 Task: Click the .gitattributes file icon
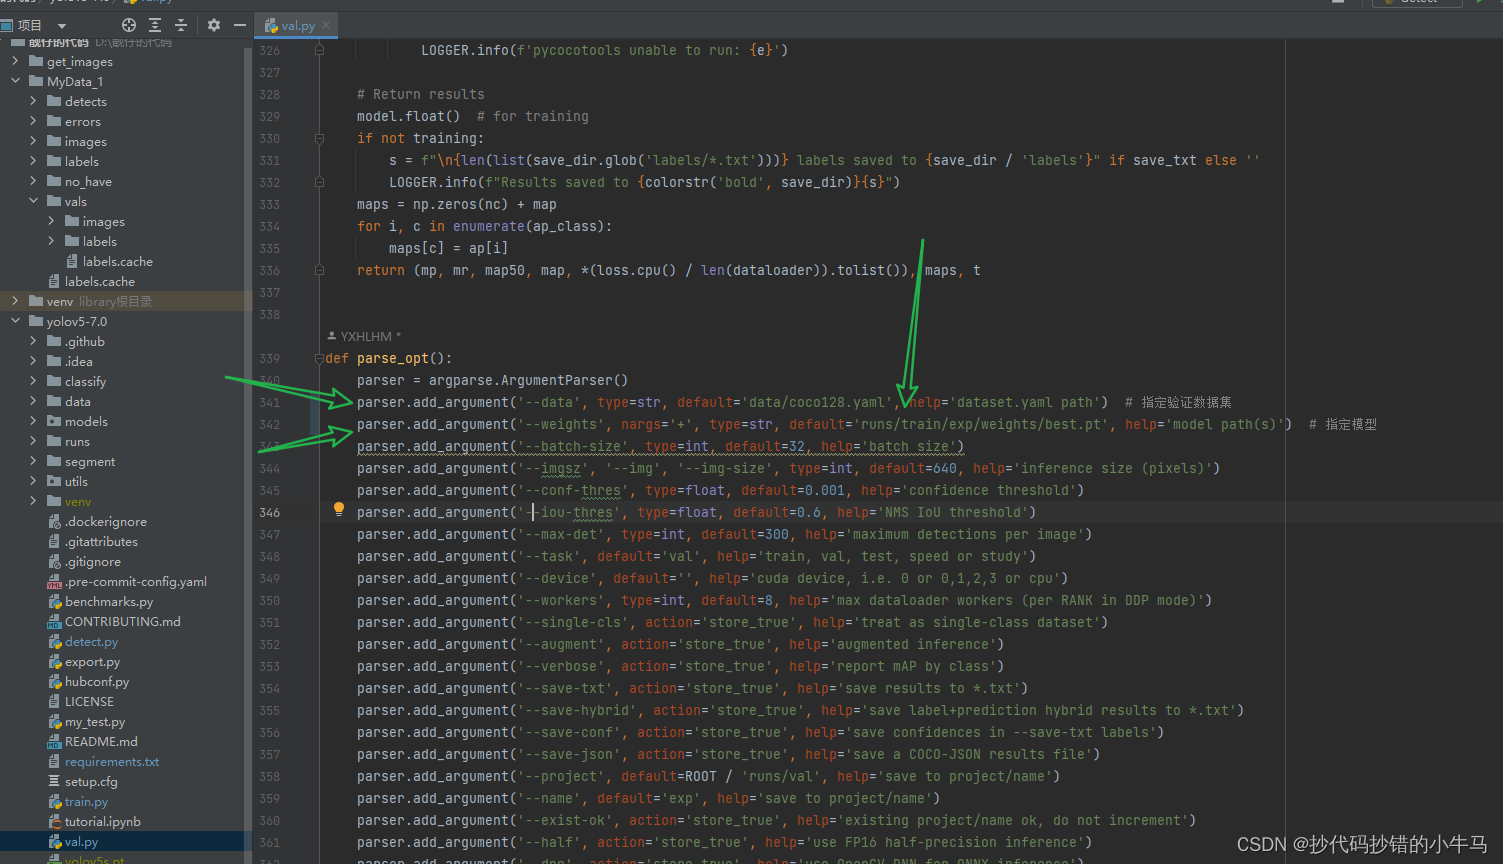tap(55, 541)
